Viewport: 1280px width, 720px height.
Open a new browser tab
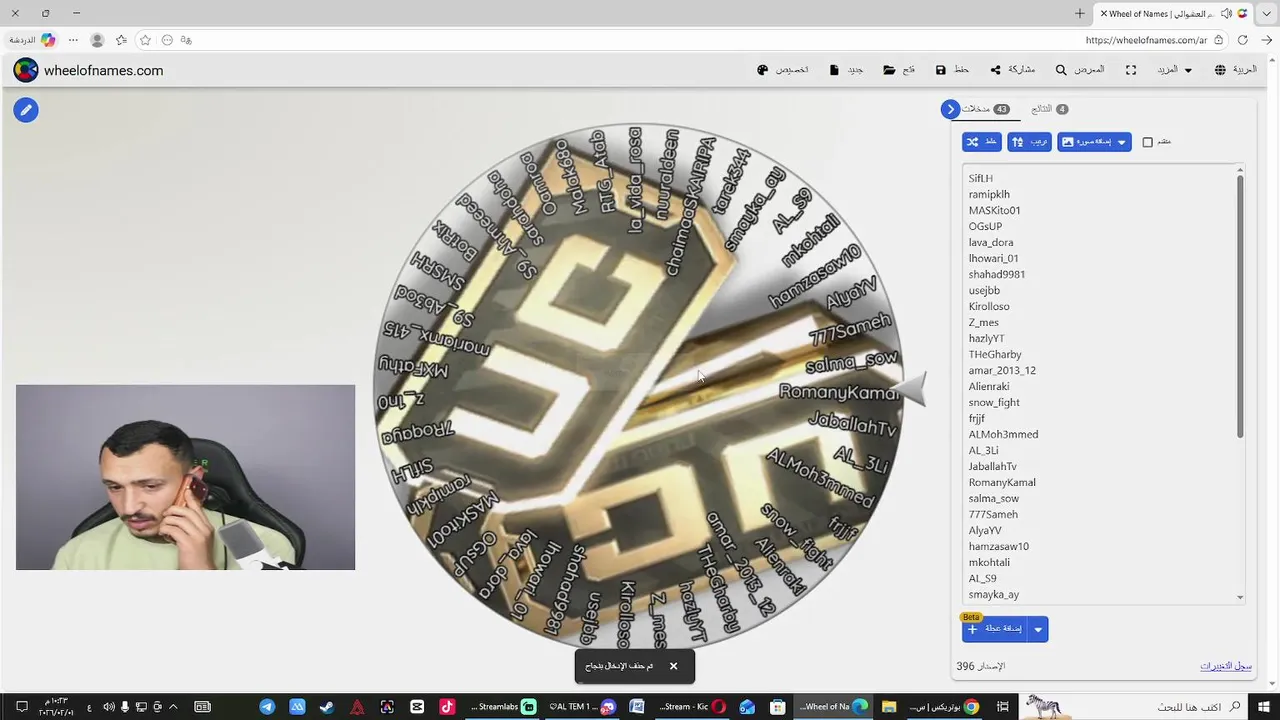1080,13
